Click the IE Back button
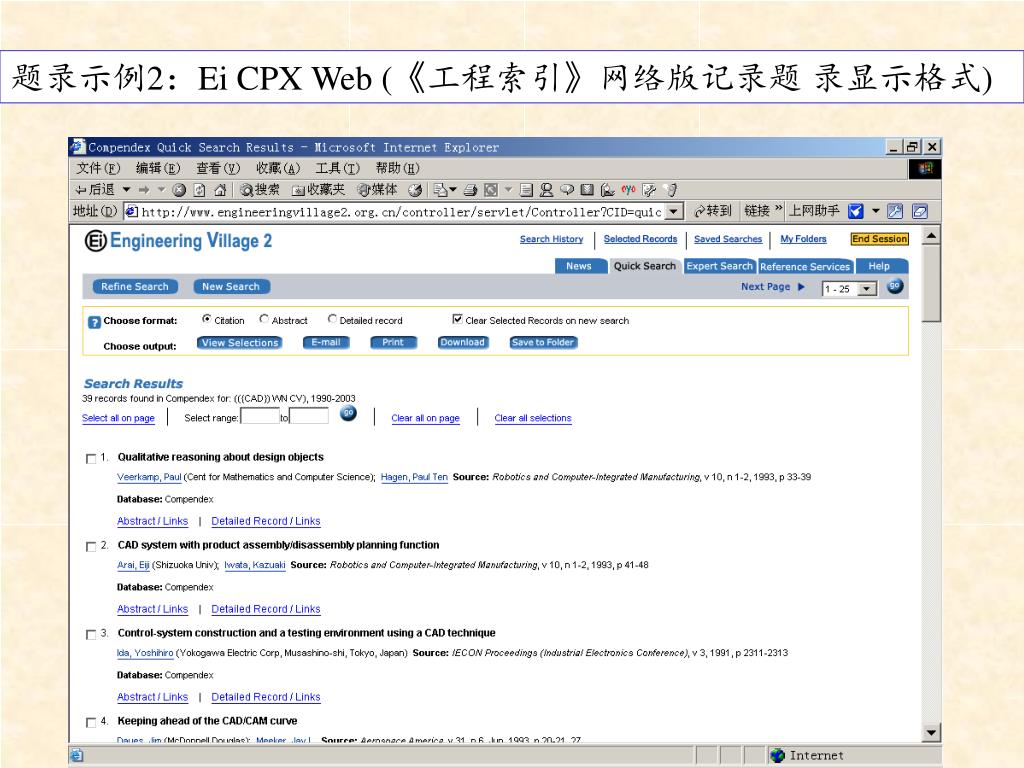The width and height of the screenshot is (1024, 768). point(95,190)
